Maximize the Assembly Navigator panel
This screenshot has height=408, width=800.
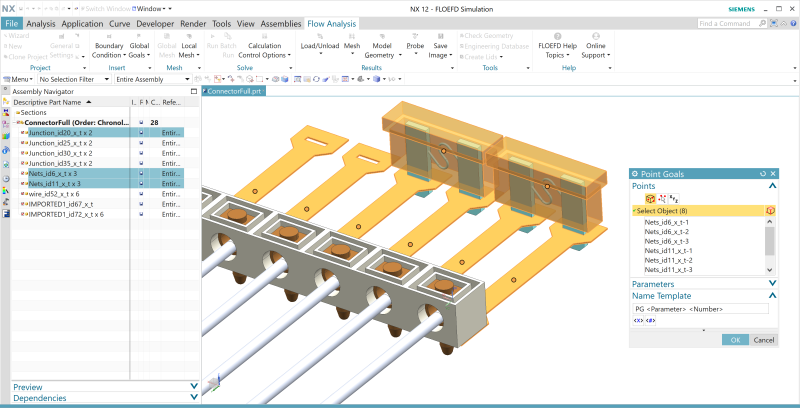(x=194, y=92)
